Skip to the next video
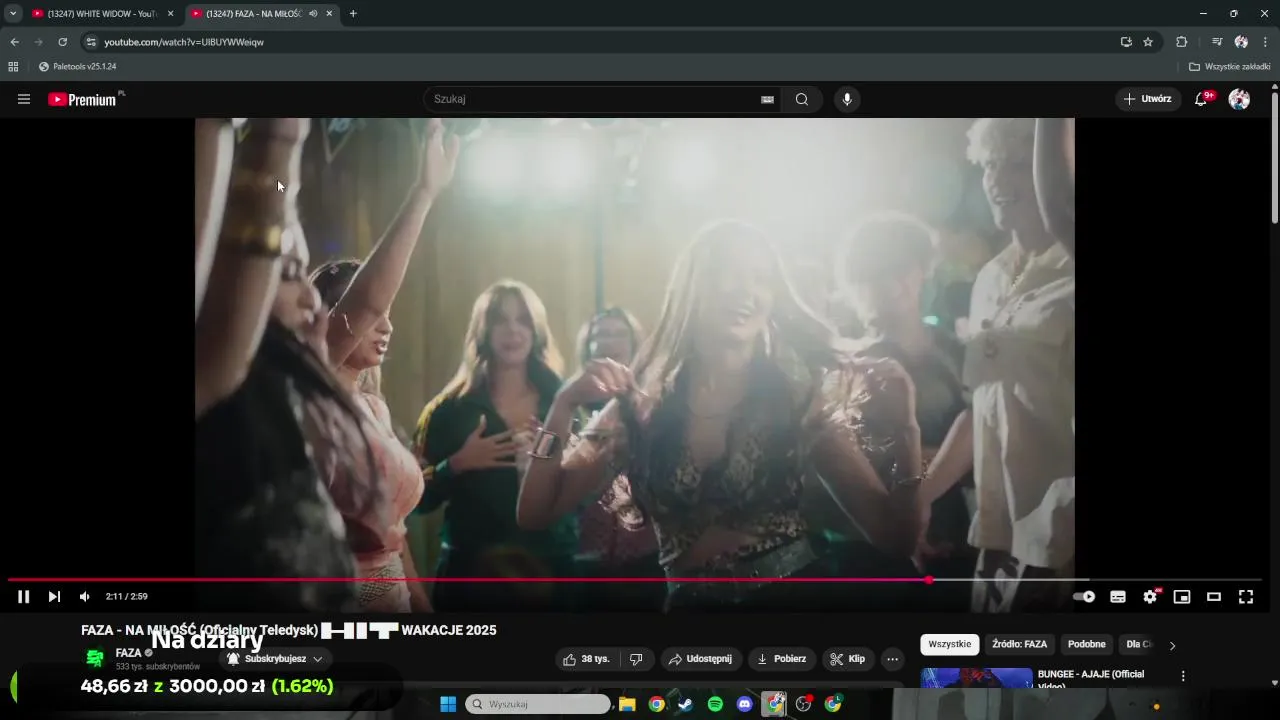The image size is (1280, 720). click(54, 597)
